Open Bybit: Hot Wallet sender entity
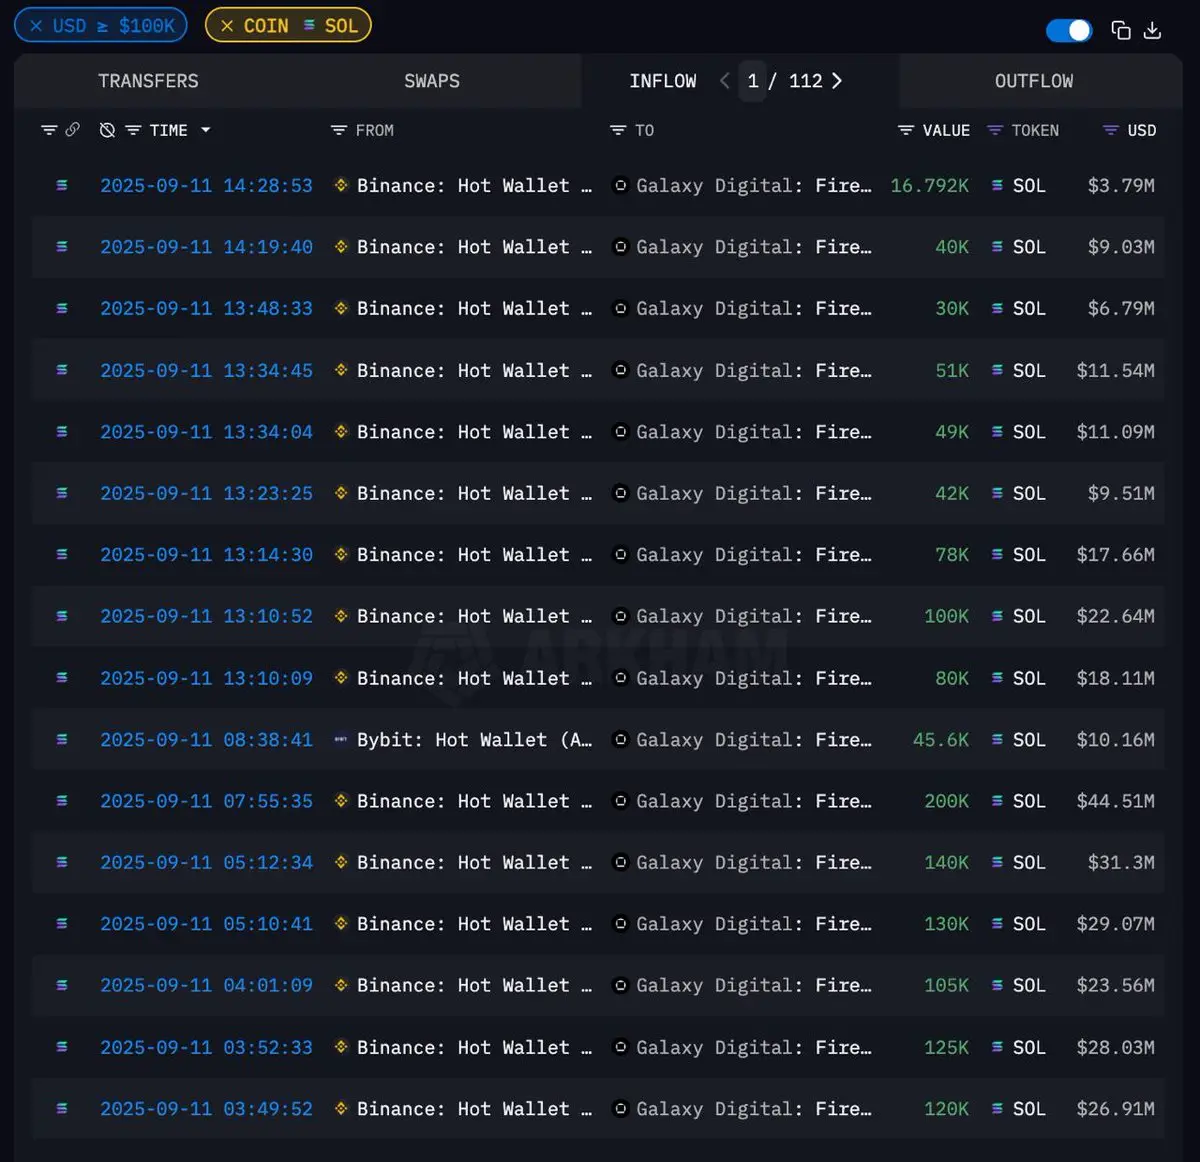1200x1162 pixels. (475, 740)
